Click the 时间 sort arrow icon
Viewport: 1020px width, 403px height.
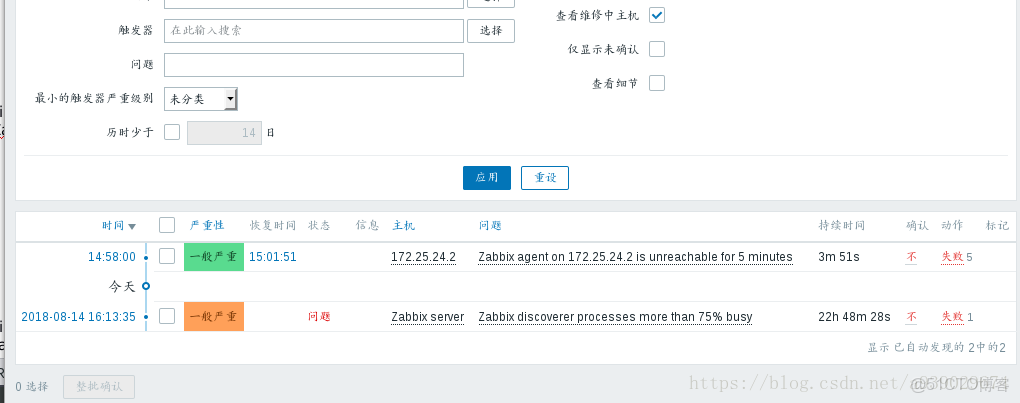coord(132,226)
